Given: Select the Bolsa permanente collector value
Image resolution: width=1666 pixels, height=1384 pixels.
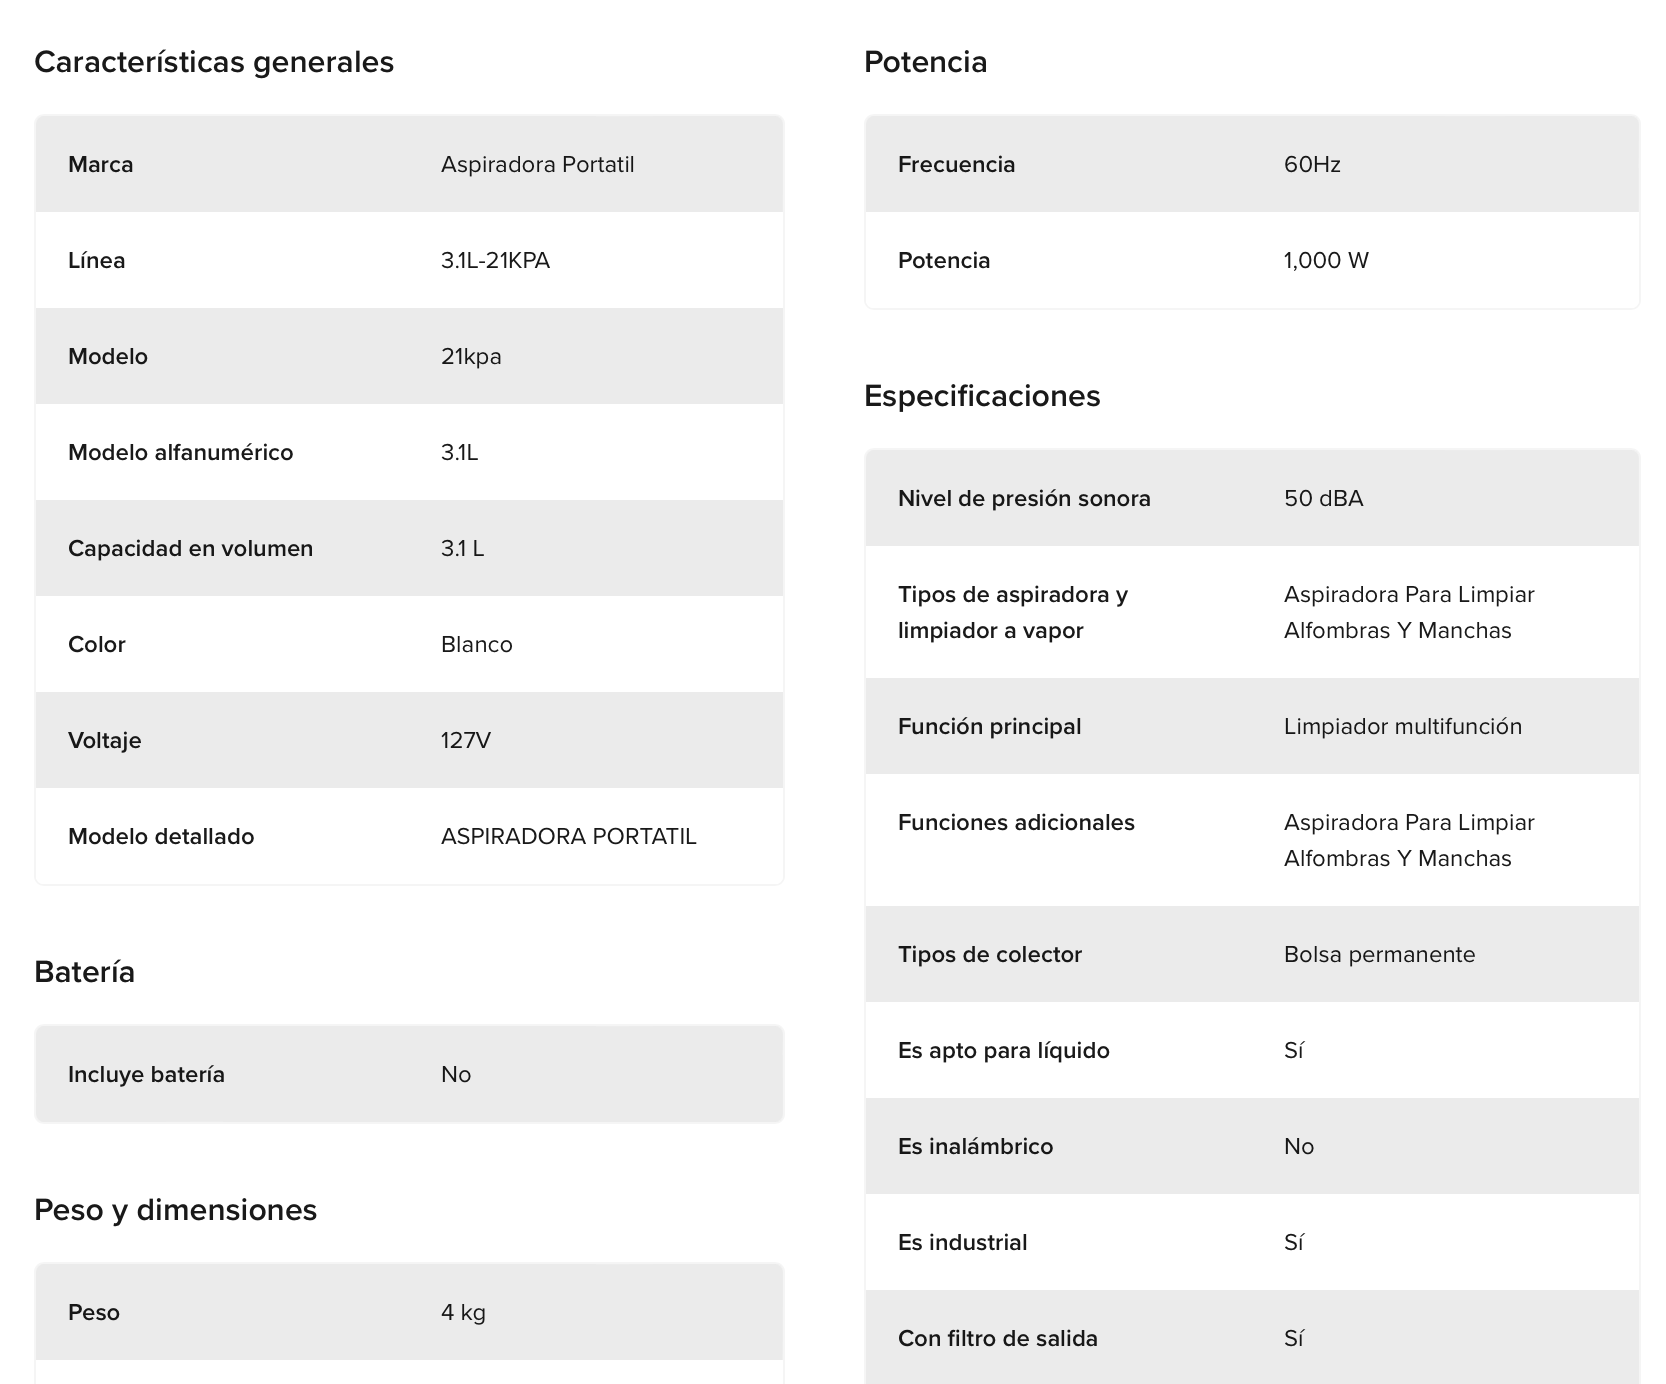Looking at the screenshot, I should pos(1379,954).
